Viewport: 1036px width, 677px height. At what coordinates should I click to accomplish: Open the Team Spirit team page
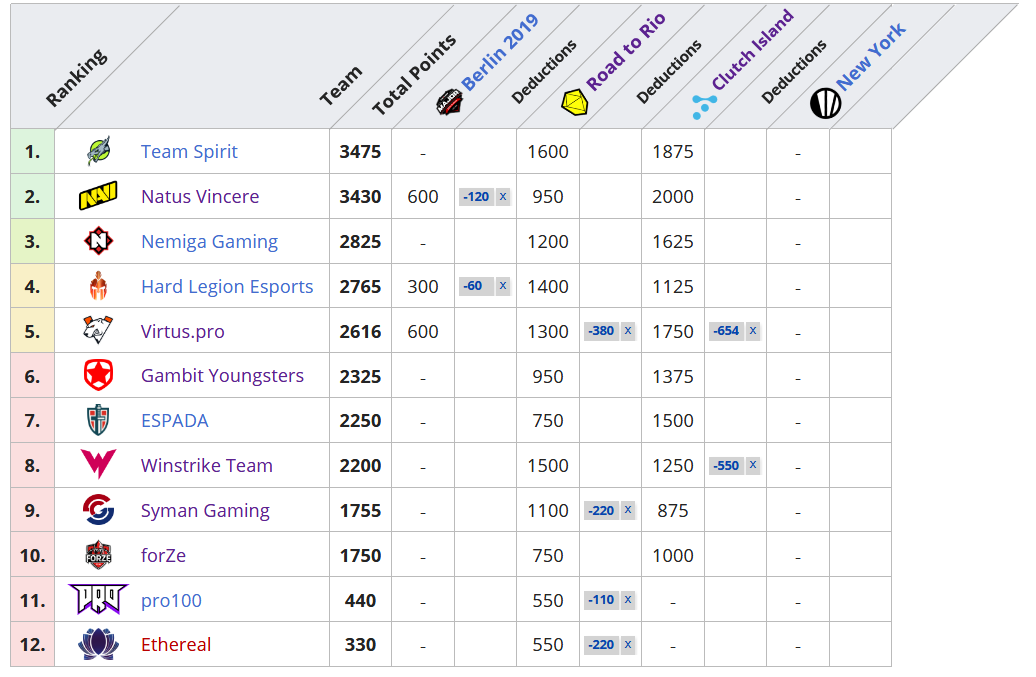(189, 152)
